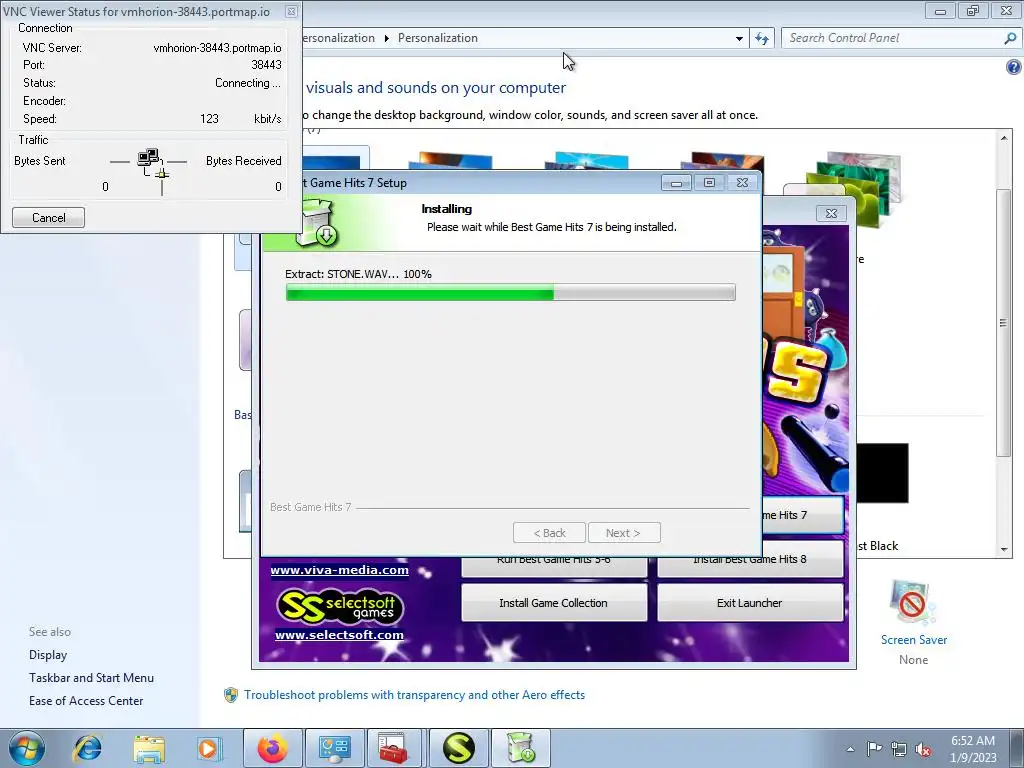Expand the breadcrumb arrow before Personalization
1024x768 pixels.
pos(387,38)
